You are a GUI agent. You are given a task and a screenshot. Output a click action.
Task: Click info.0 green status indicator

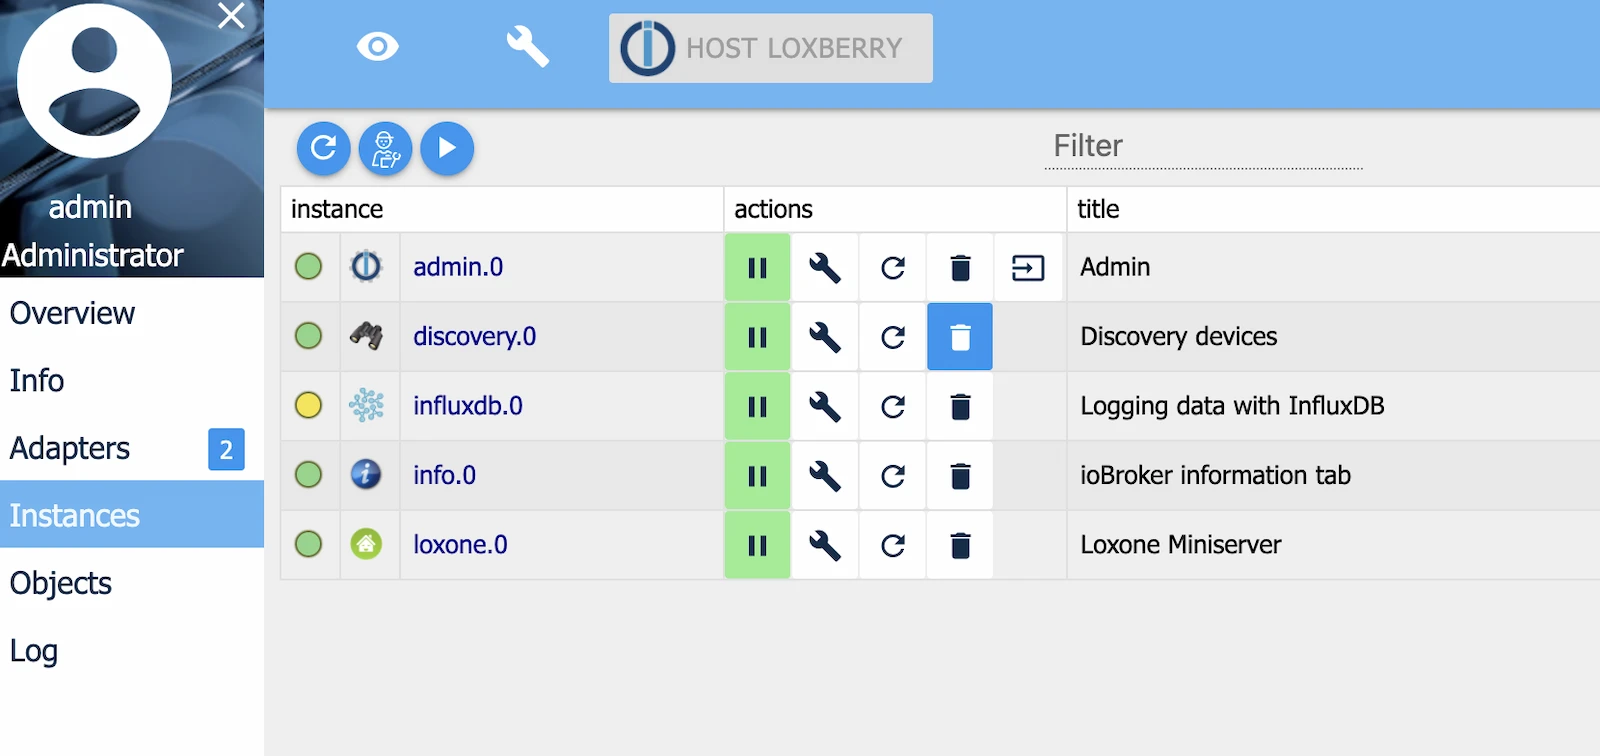point(308,474)
